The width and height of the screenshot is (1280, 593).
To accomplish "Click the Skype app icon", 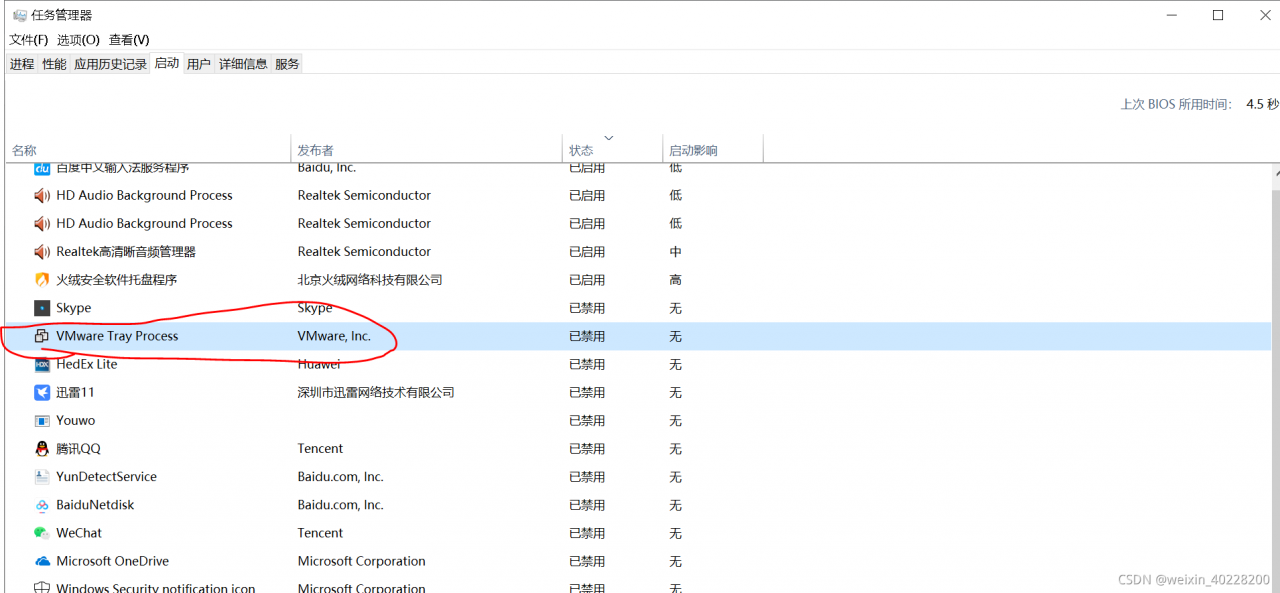I will click(x=42, y=308).
